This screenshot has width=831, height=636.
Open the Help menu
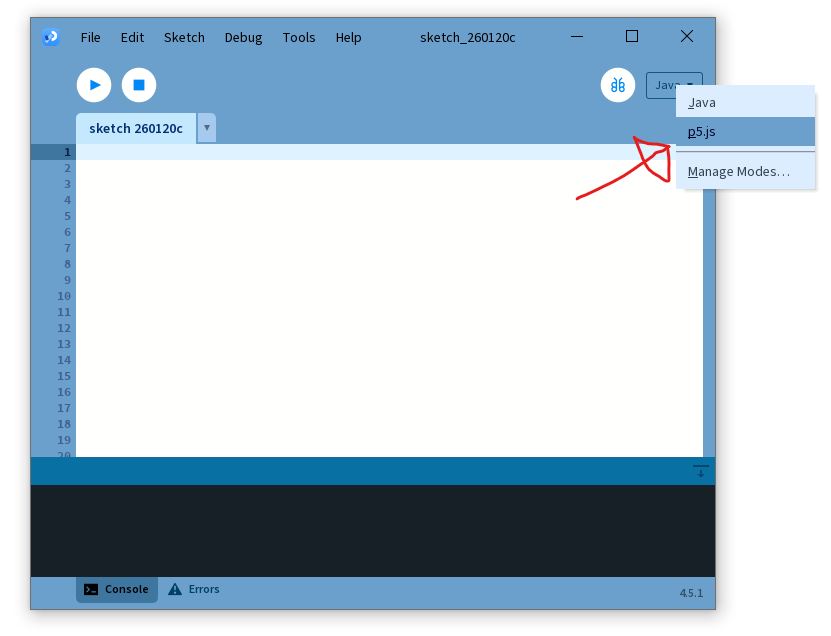click(349, 37)
